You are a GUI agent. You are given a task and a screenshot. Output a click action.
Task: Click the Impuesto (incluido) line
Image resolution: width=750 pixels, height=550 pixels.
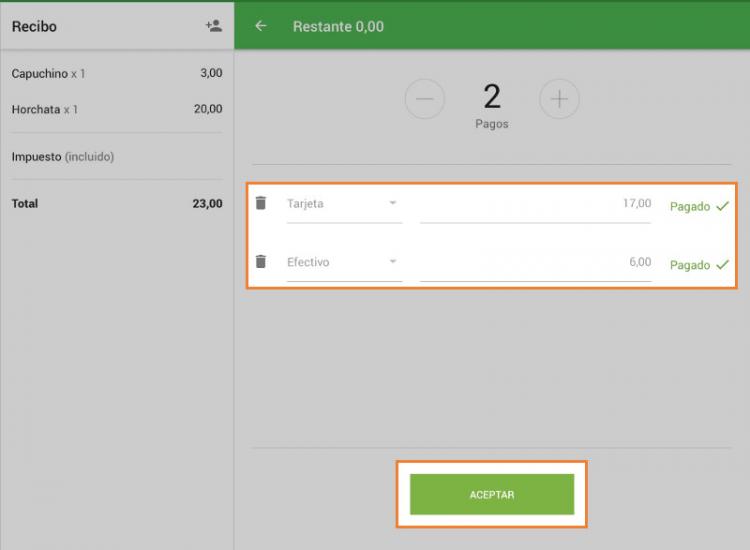point(63,157)
